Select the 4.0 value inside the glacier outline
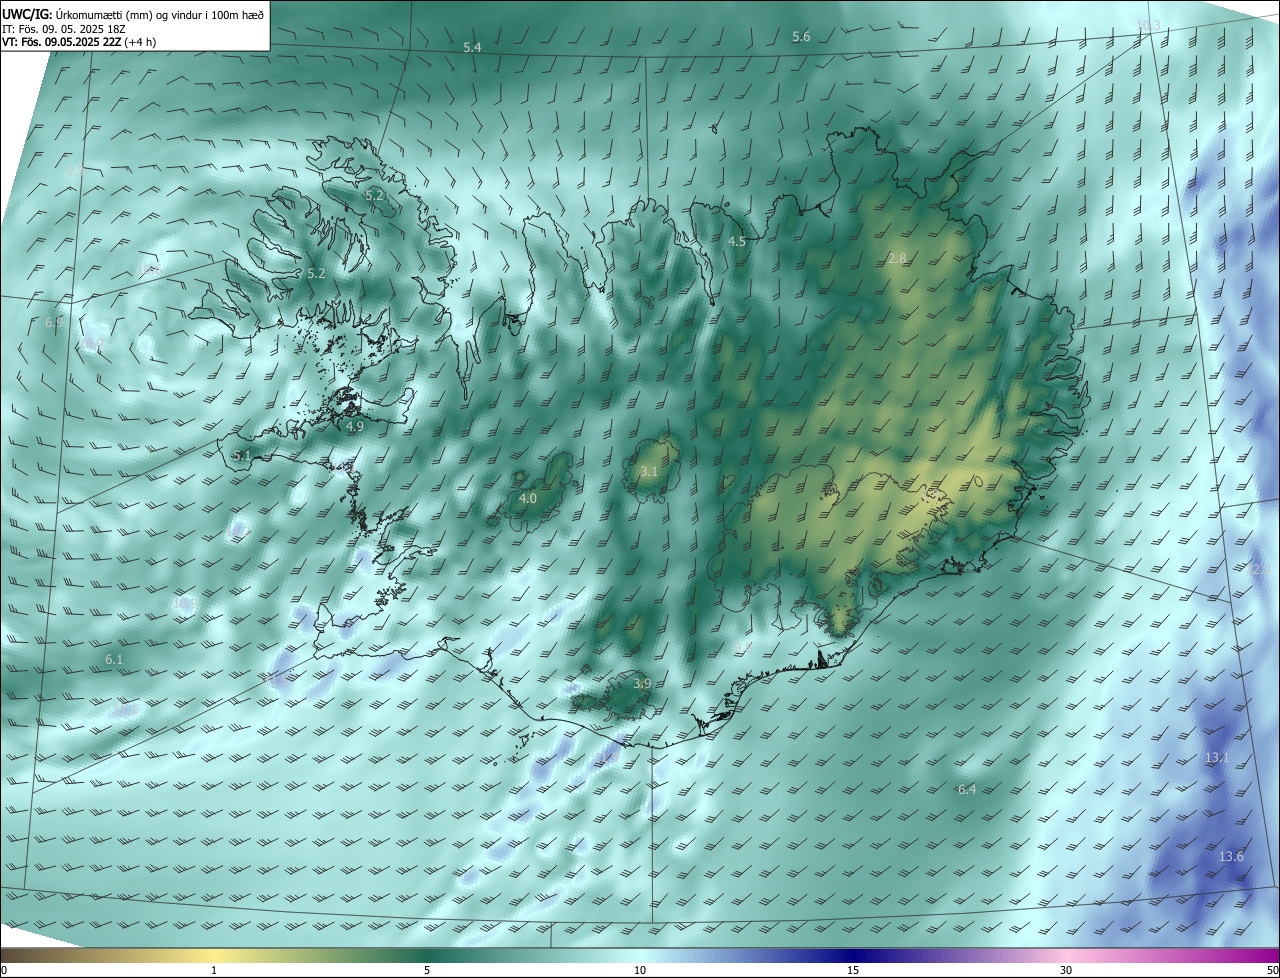 528,498
